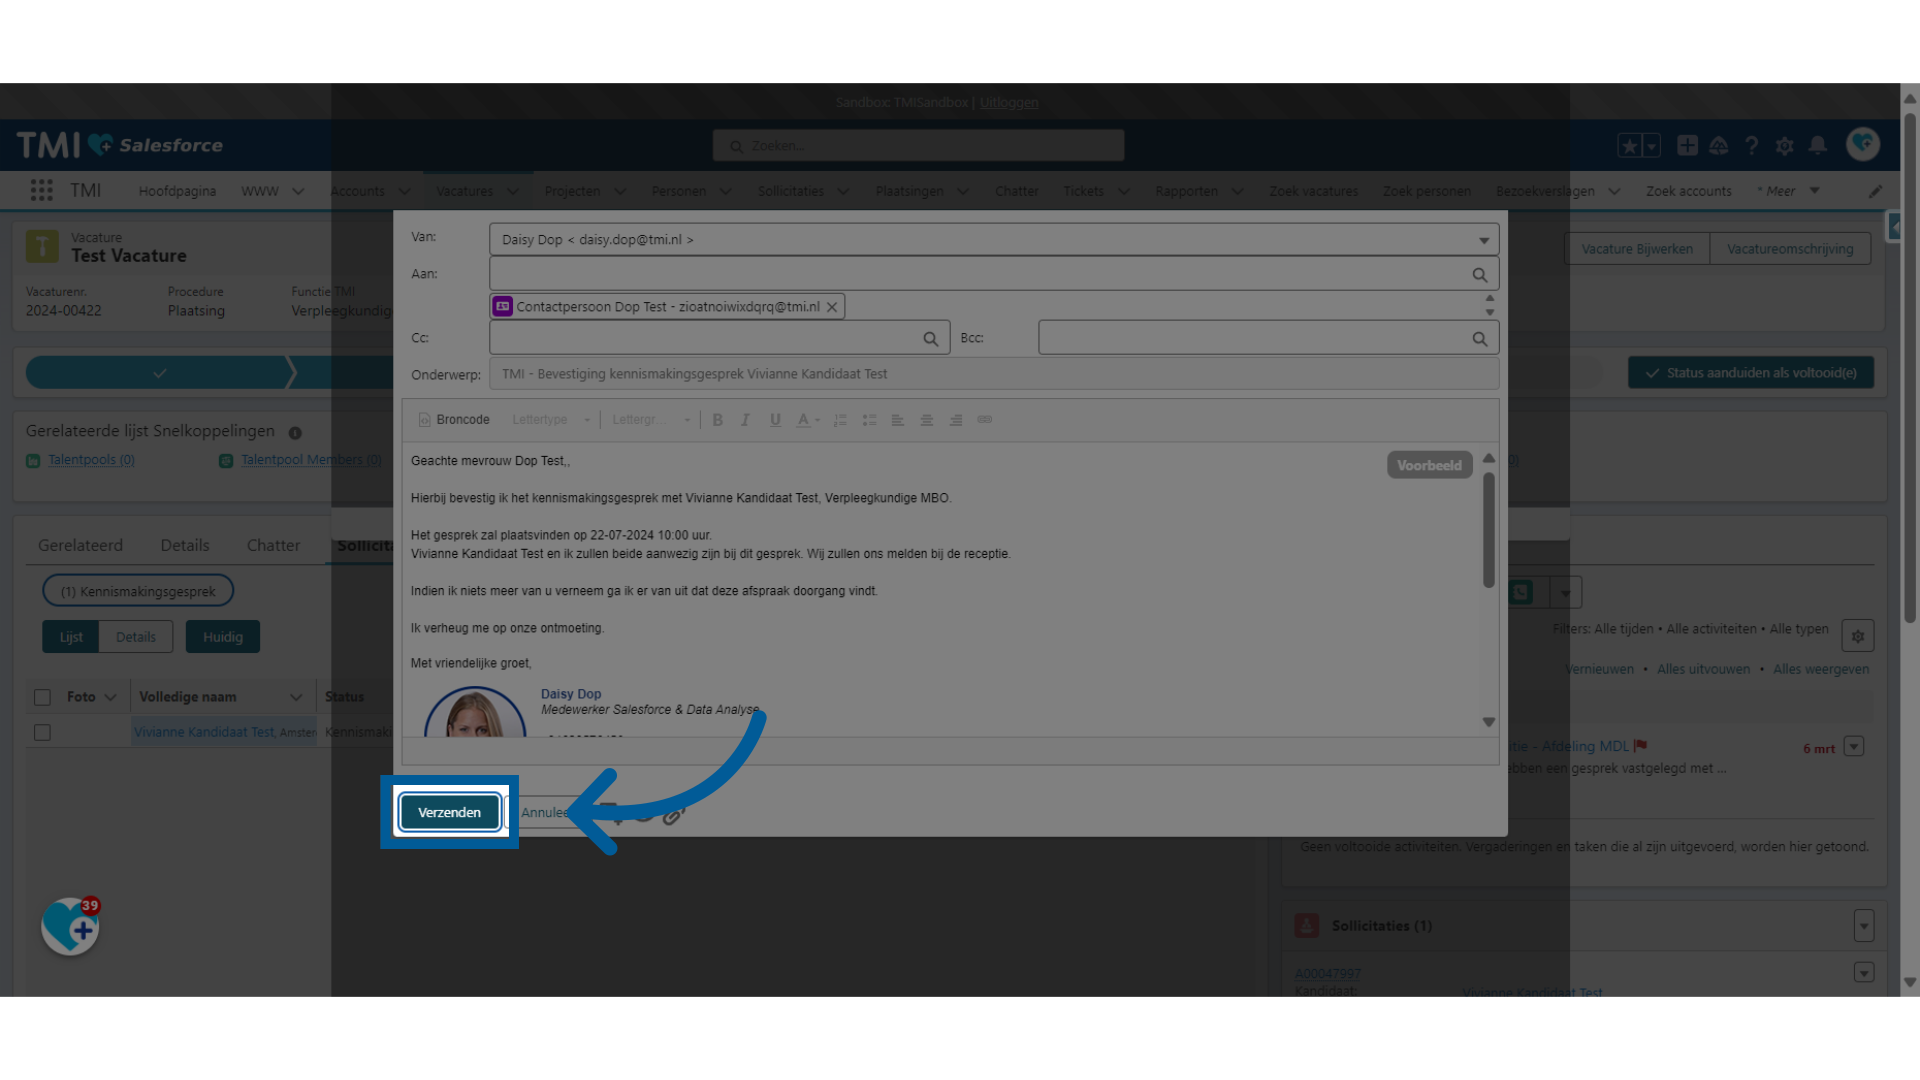Expand the Meer navigation menu
The height and width of the screenshot is (1080, 1920).
(1789, 191)
